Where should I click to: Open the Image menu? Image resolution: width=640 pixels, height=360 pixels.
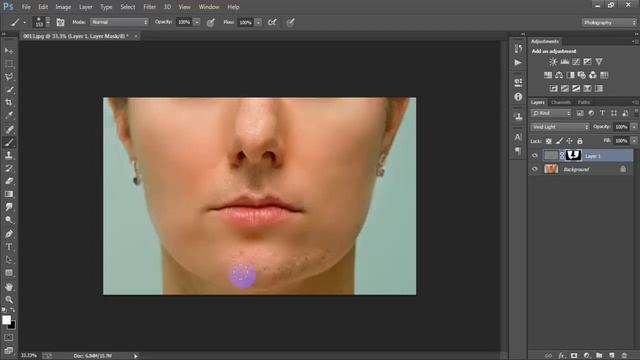pyautogui.click(x=63, y=7)
